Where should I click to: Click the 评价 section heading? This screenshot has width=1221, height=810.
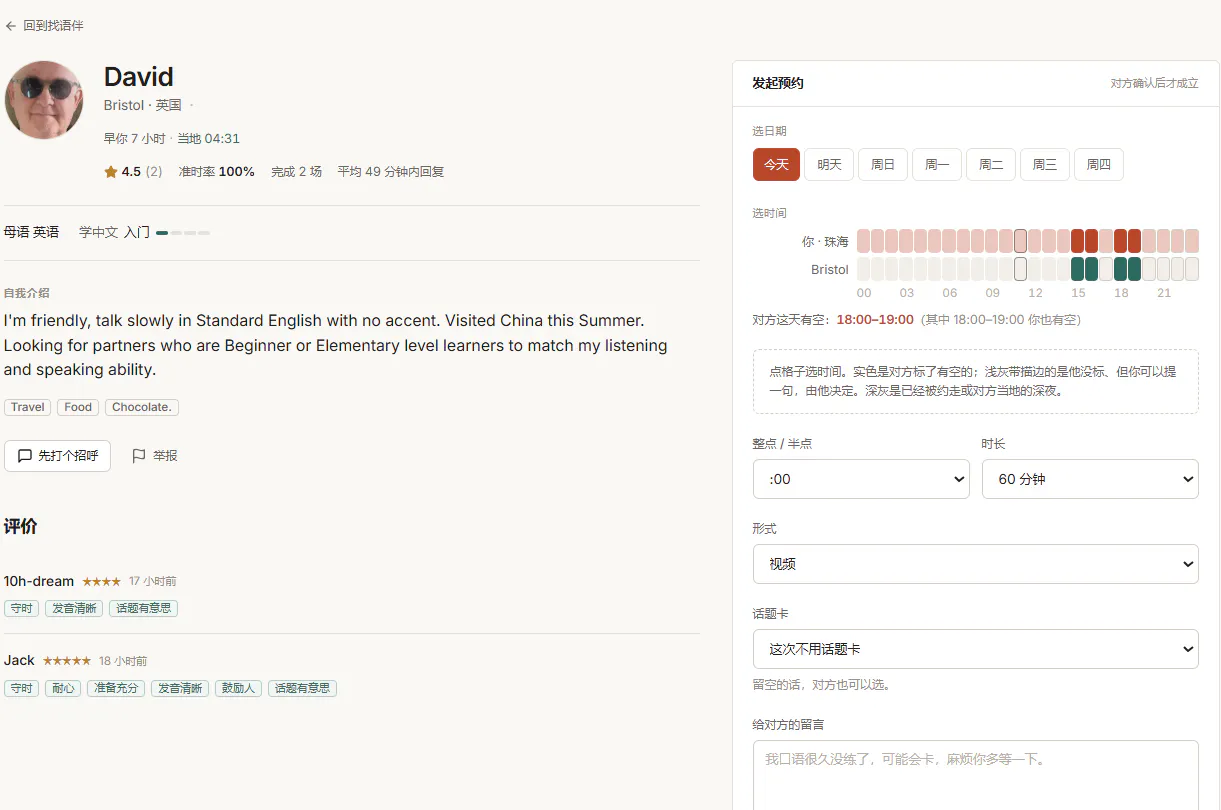click(21, 527)
